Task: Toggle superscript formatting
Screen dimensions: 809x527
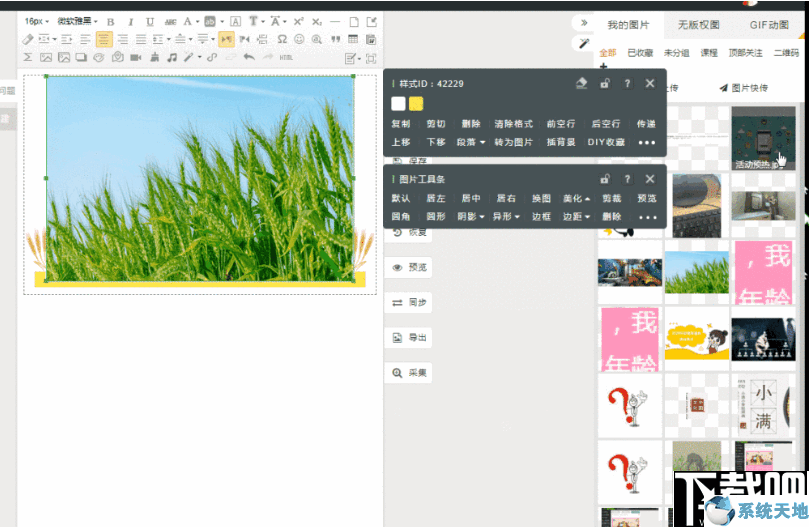Action: [x=299, y=22]
